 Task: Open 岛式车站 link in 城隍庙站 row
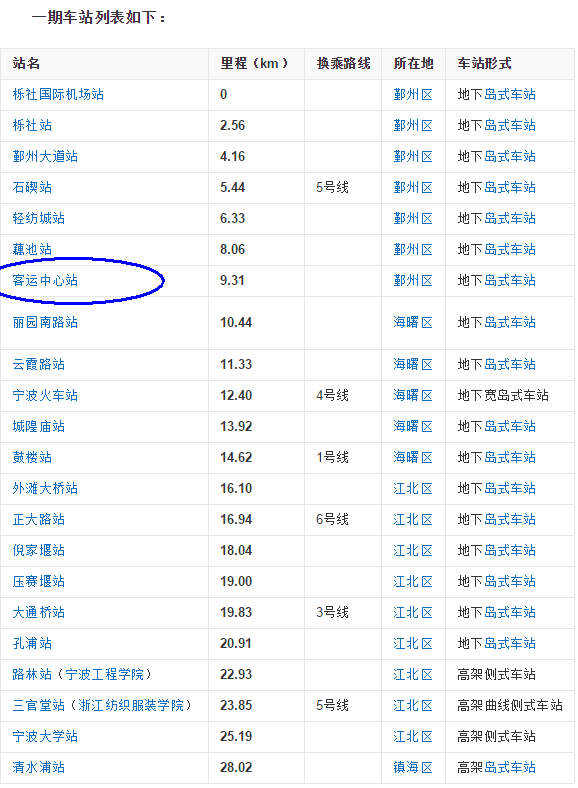pyautogui.click(x=510, y=427)
